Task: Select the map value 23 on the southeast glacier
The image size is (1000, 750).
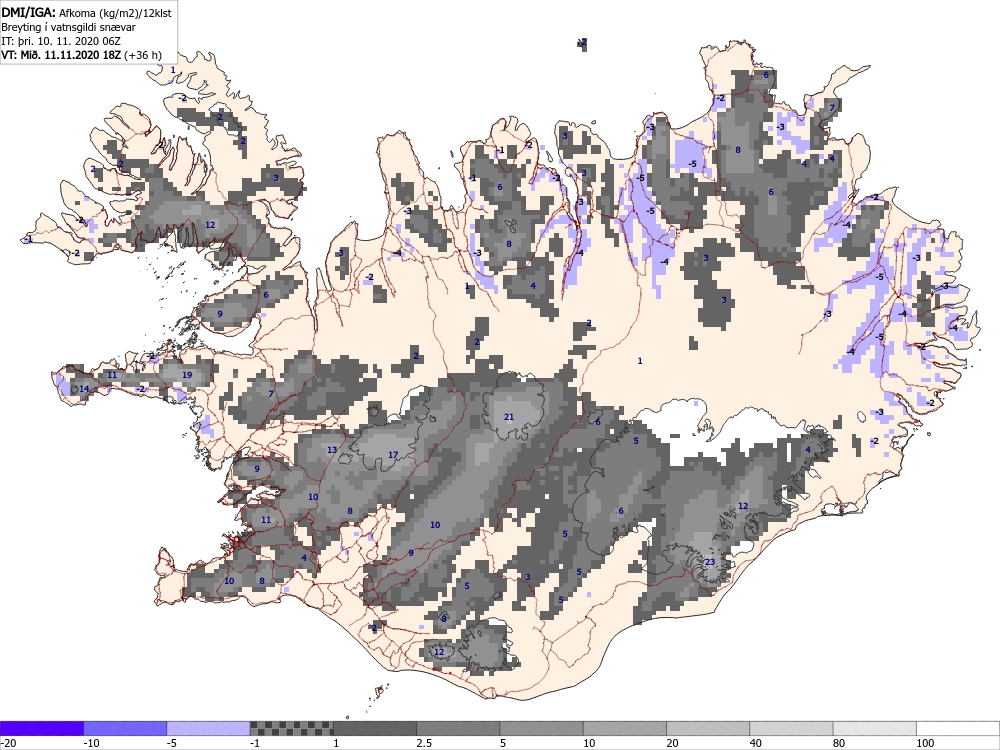Action: (710, 562)
